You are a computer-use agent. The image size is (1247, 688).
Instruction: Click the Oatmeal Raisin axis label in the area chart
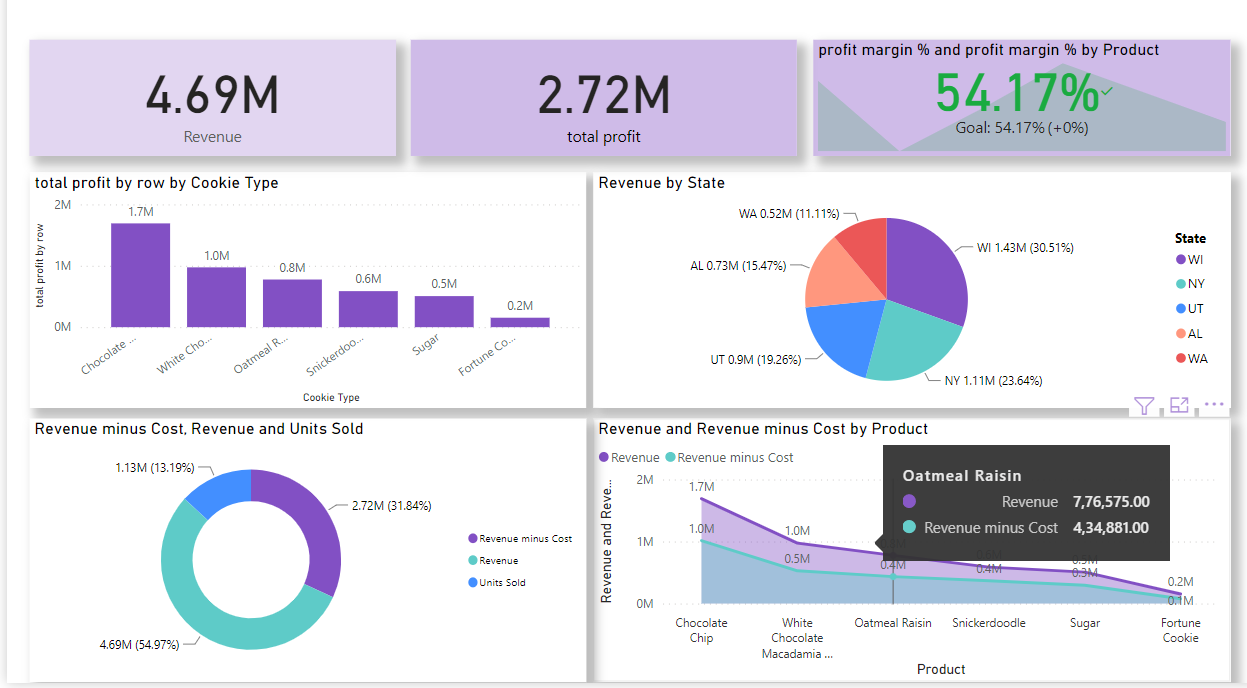point(893,623)
